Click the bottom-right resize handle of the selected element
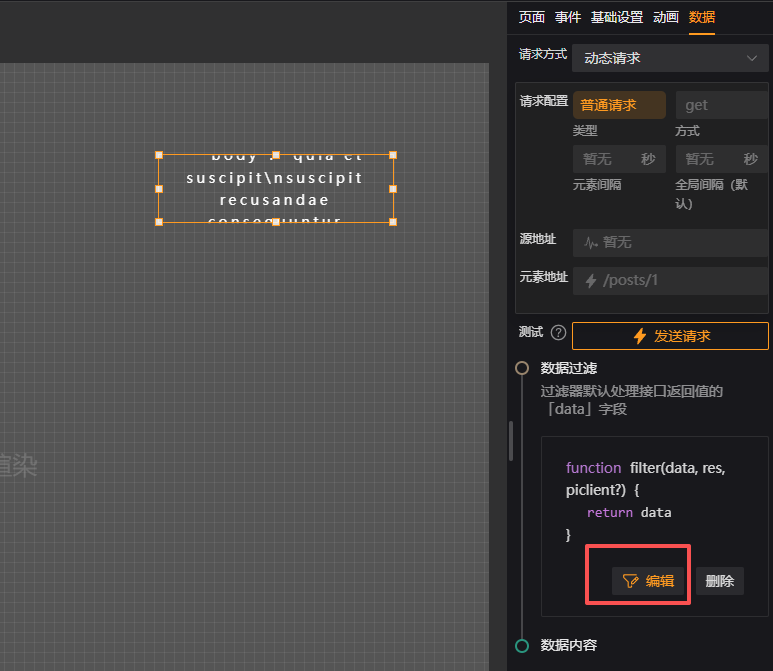773x671 pixels. pyautogui.click(x=393, y=222)
